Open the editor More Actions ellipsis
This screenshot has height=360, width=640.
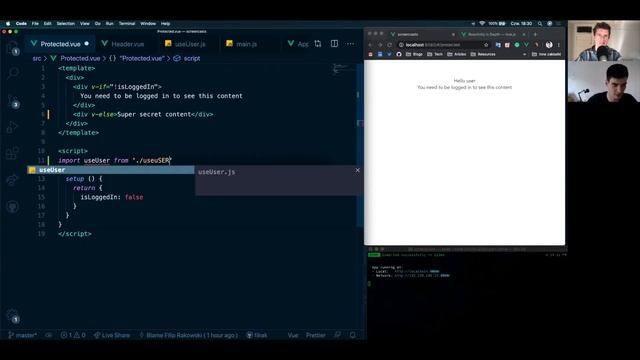coord(350,44)
